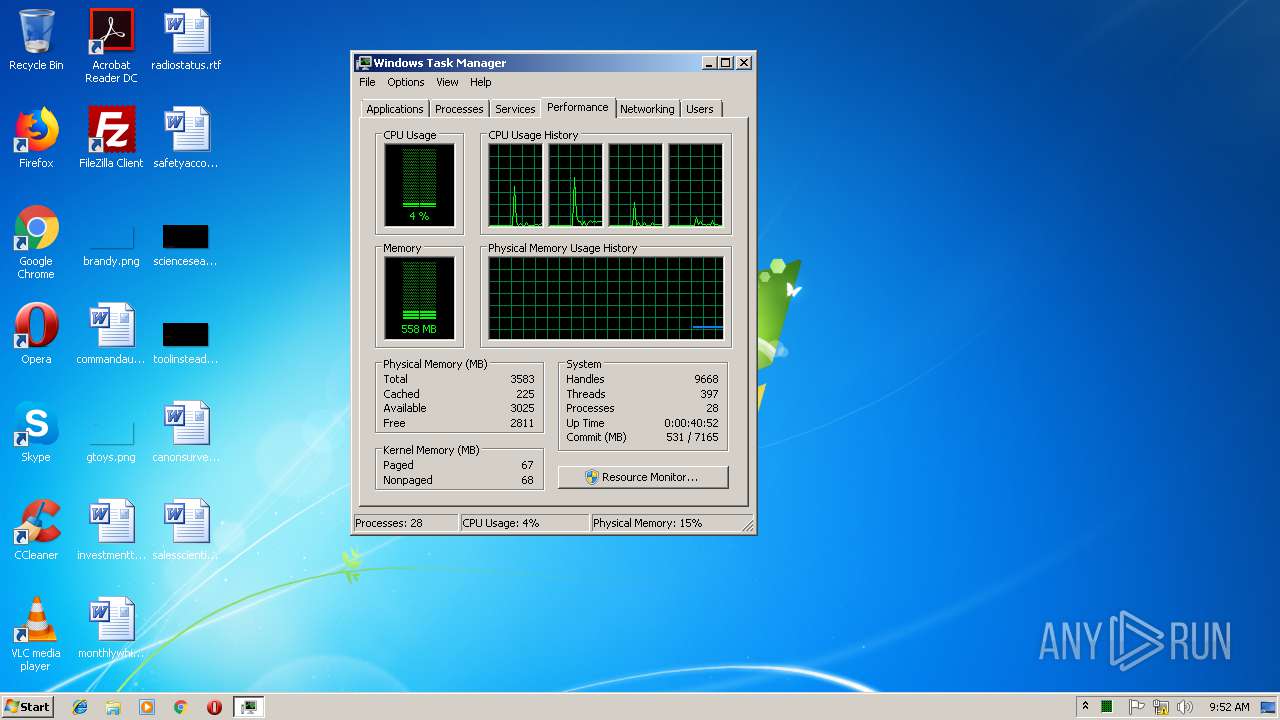Viewport: 1280px width, 720px height.
Task: Click the first CPU Usage History graph
Action: coord(515,185)
